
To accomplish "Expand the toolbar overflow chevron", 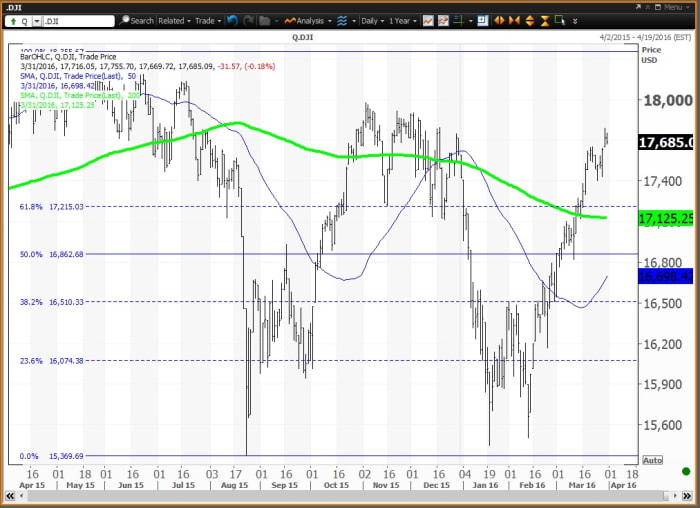I will tap(575, 21).
